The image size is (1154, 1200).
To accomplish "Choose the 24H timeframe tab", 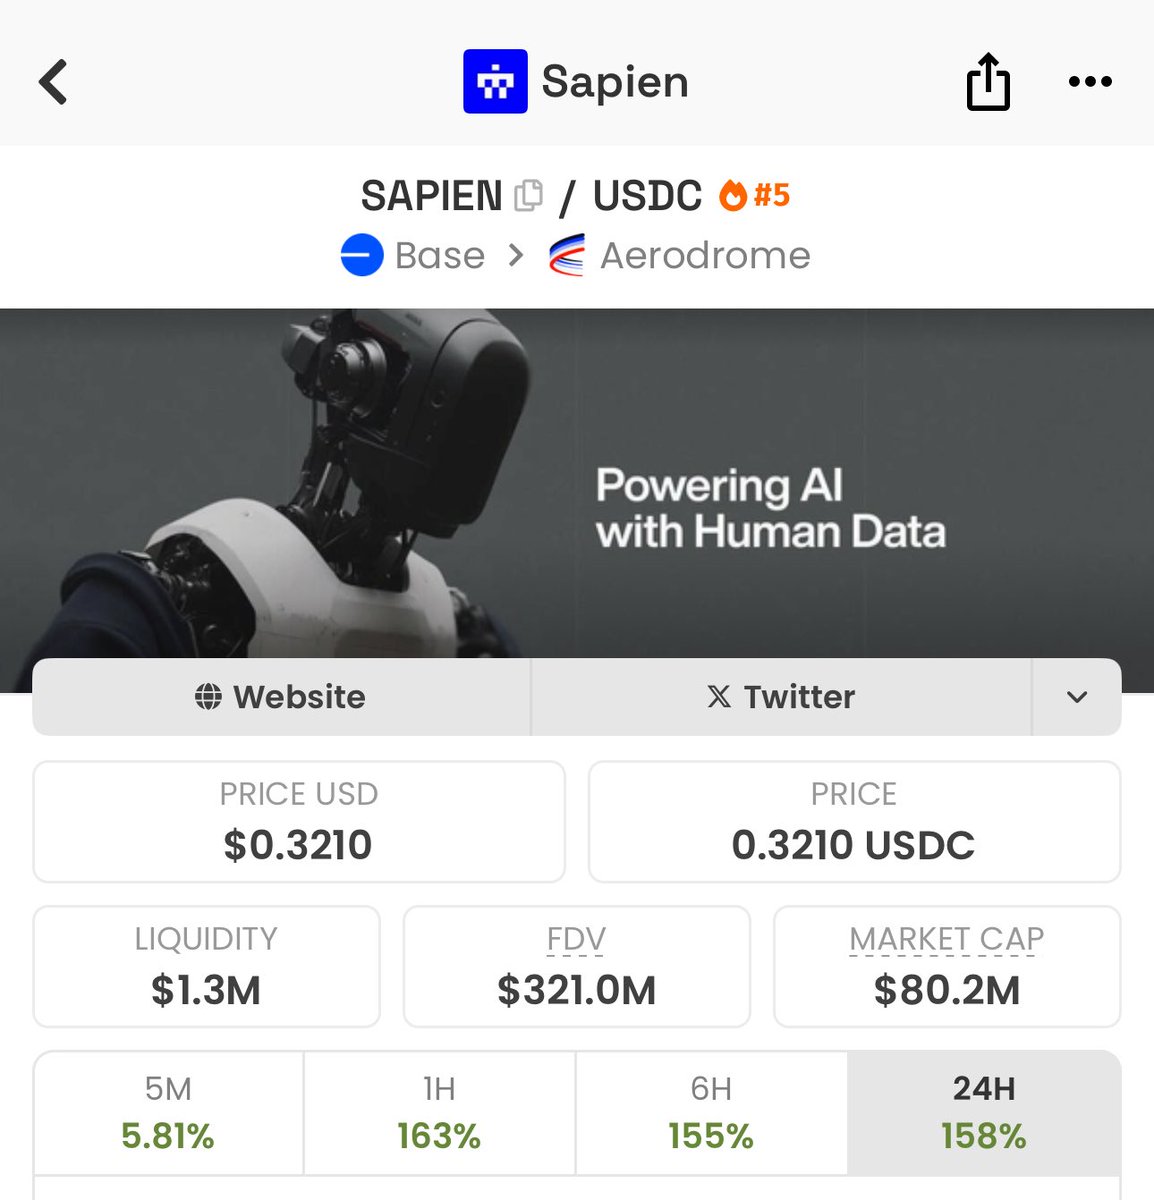I will point(983,1112).
